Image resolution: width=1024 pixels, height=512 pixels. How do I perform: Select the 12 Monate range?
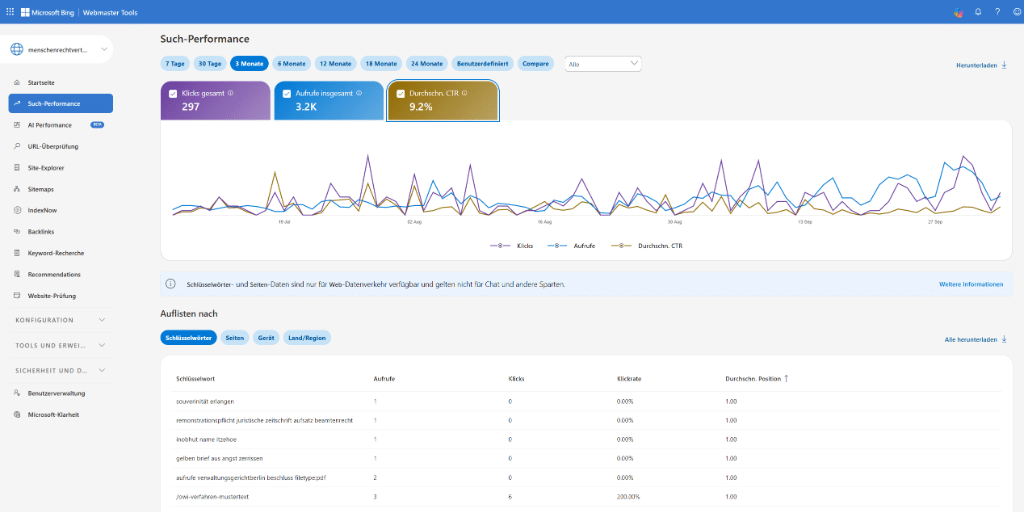(335, 63)
